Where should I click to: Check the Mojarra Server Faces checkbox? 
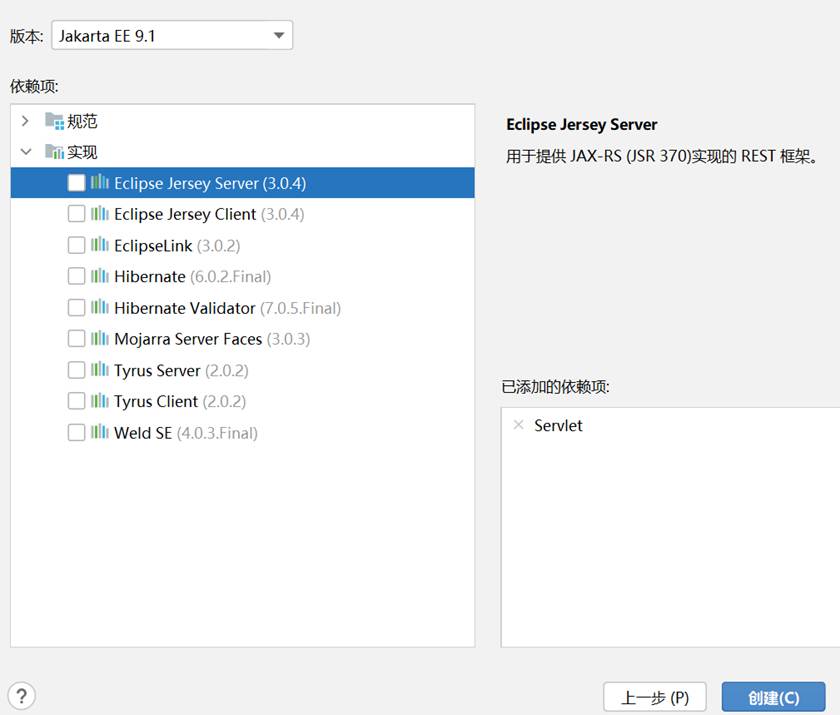click(x=76, y=338)
